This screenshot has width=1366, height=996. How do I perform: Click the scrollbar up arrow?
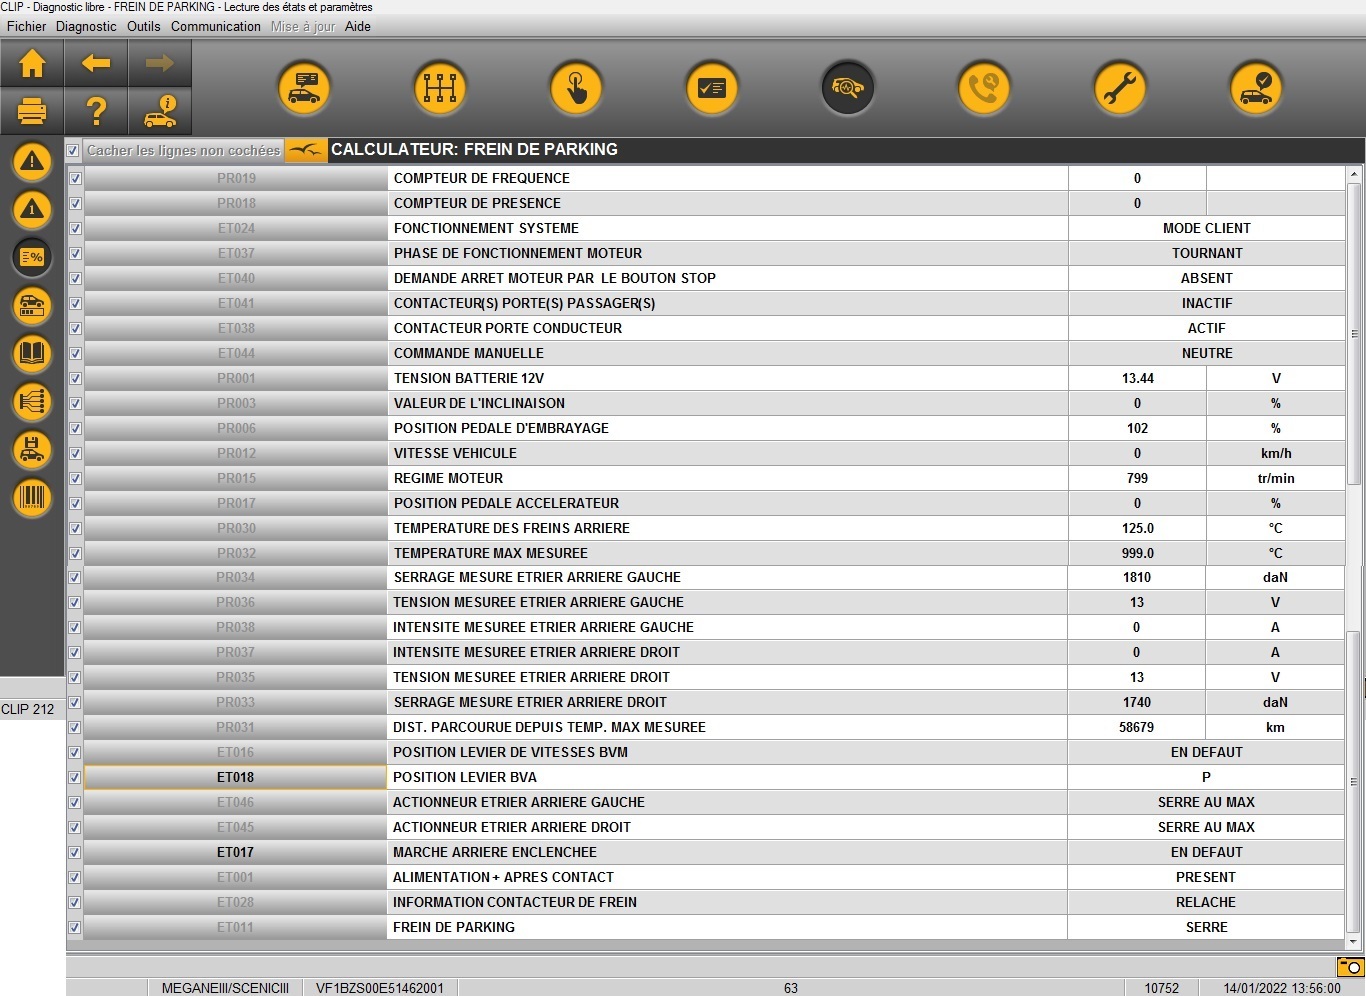pos(1354,174)
